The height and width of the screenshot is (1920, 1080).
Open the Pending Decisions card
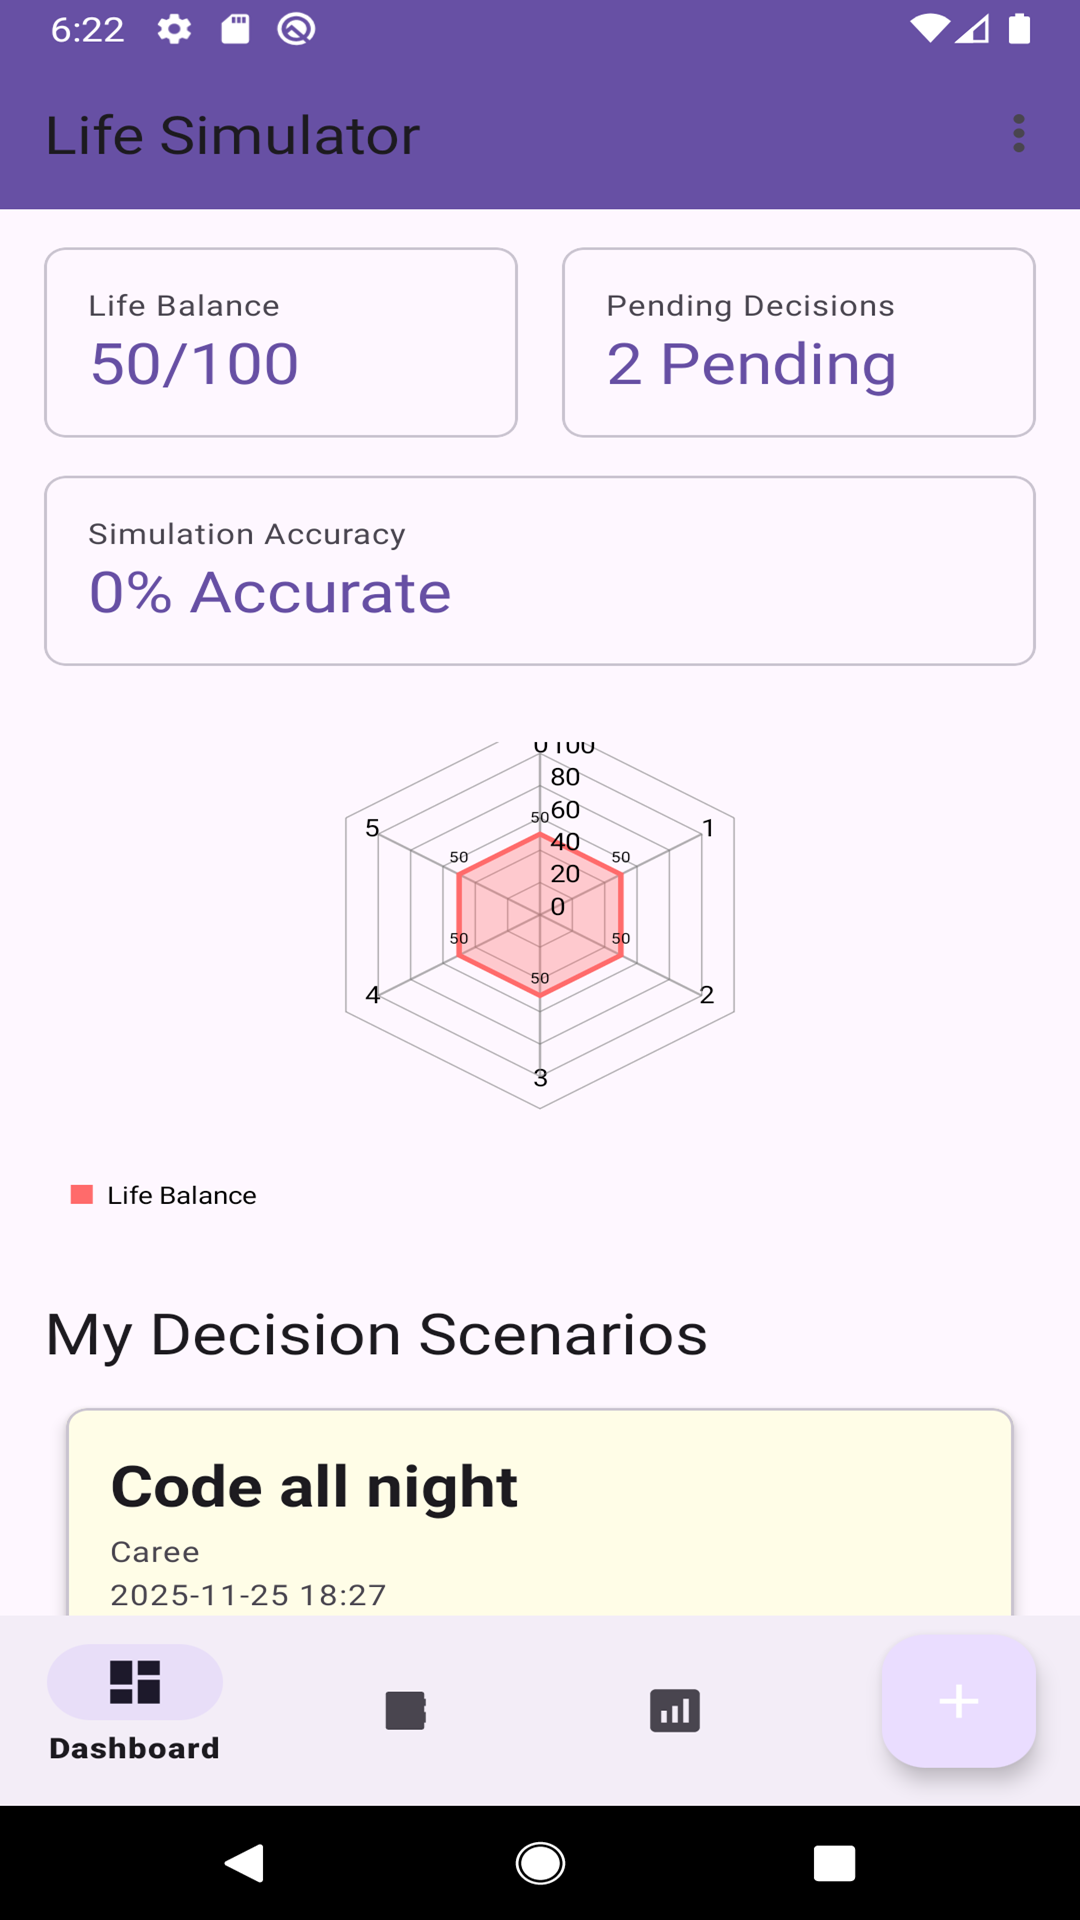pyautogui.click(x=798, y=342)
